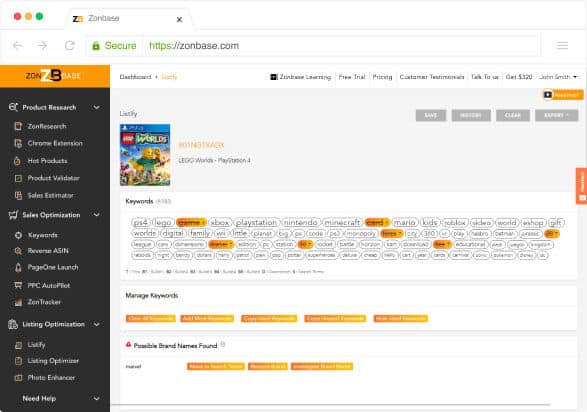Select the Product Validator icon
Viewport: 587px width, 412px height.
coord(18,178)
